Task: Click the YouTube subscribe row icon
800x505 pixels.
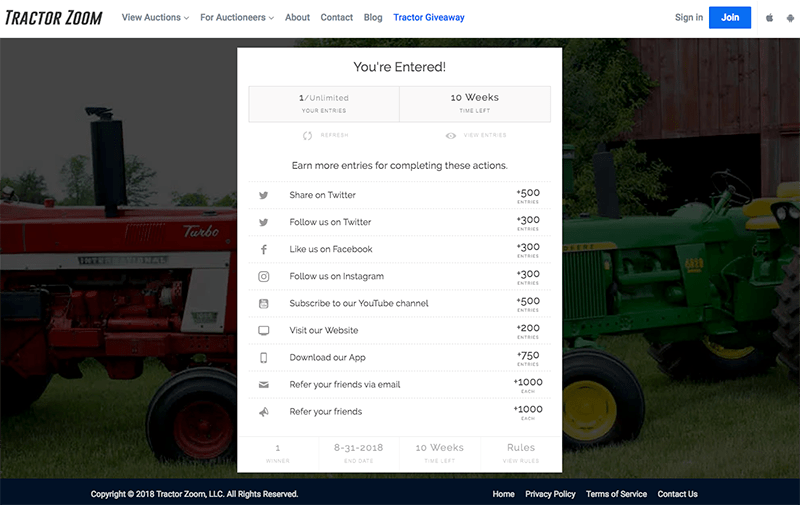Action: [x=263, y=304]
